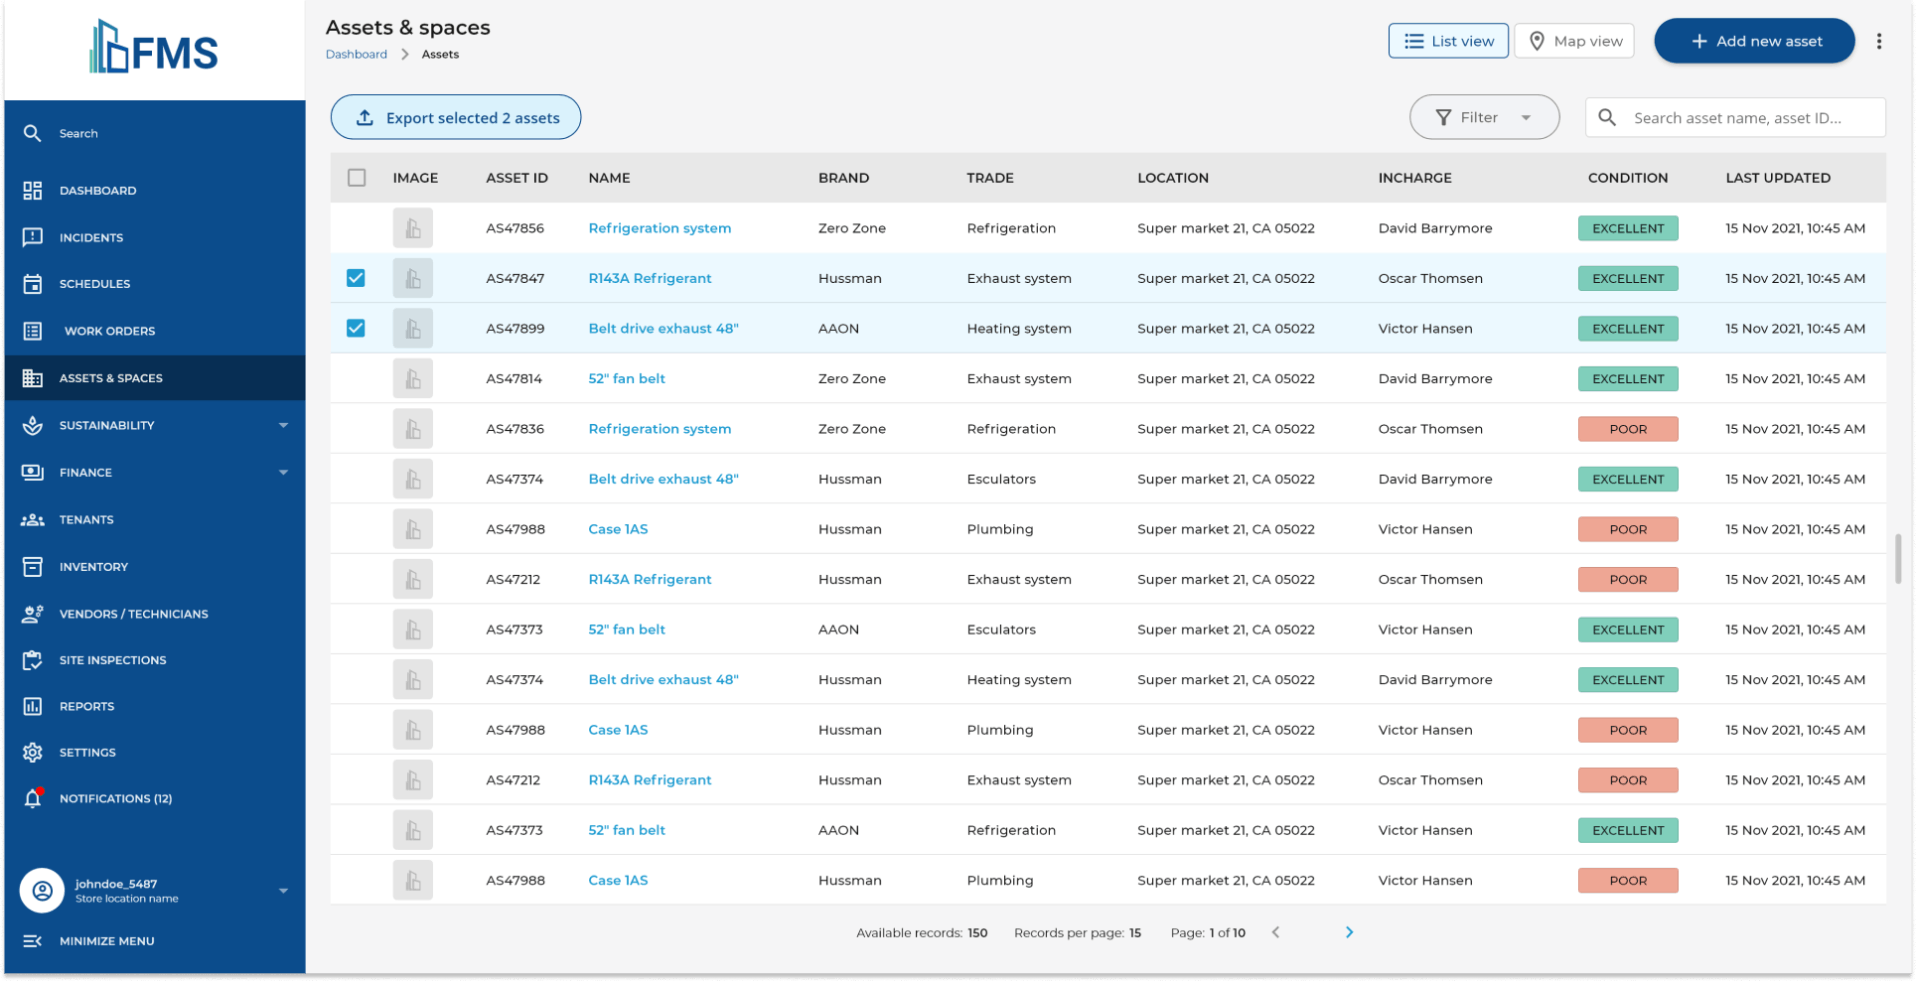Open the Notifications bell
Image resolution: width=1916 pixels, height=982 pixels.
pyautogui.click(x=115, y=798)
